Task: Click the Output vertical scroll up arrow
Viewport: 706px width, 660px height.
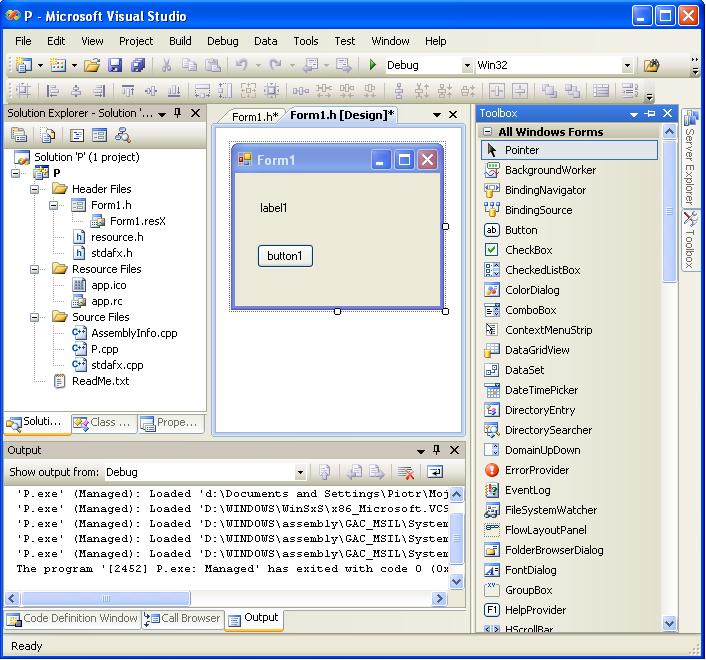Action: (x=457, y=494)
